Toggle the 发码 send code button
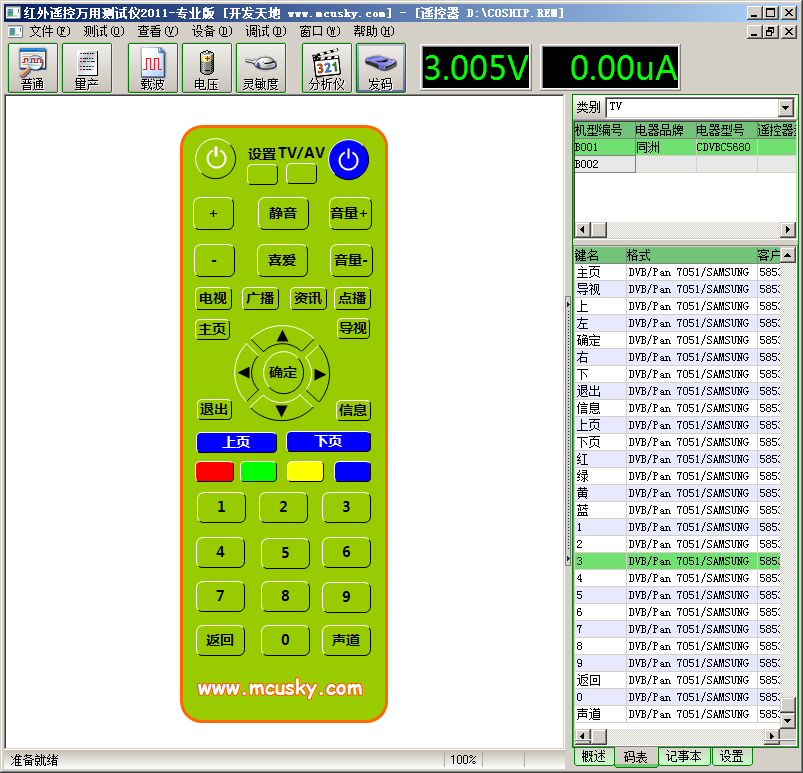Image resolution: width=803 pixels, height=773 pixels. [381, 68]
